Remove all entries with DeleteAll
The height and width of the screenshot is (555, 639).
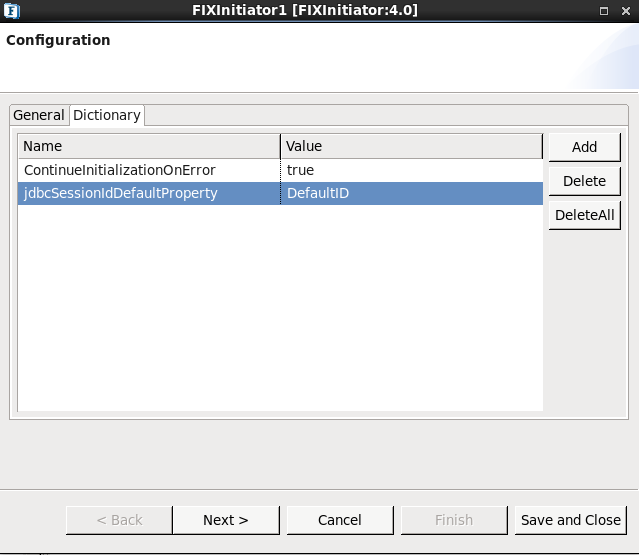pos(584,215)
